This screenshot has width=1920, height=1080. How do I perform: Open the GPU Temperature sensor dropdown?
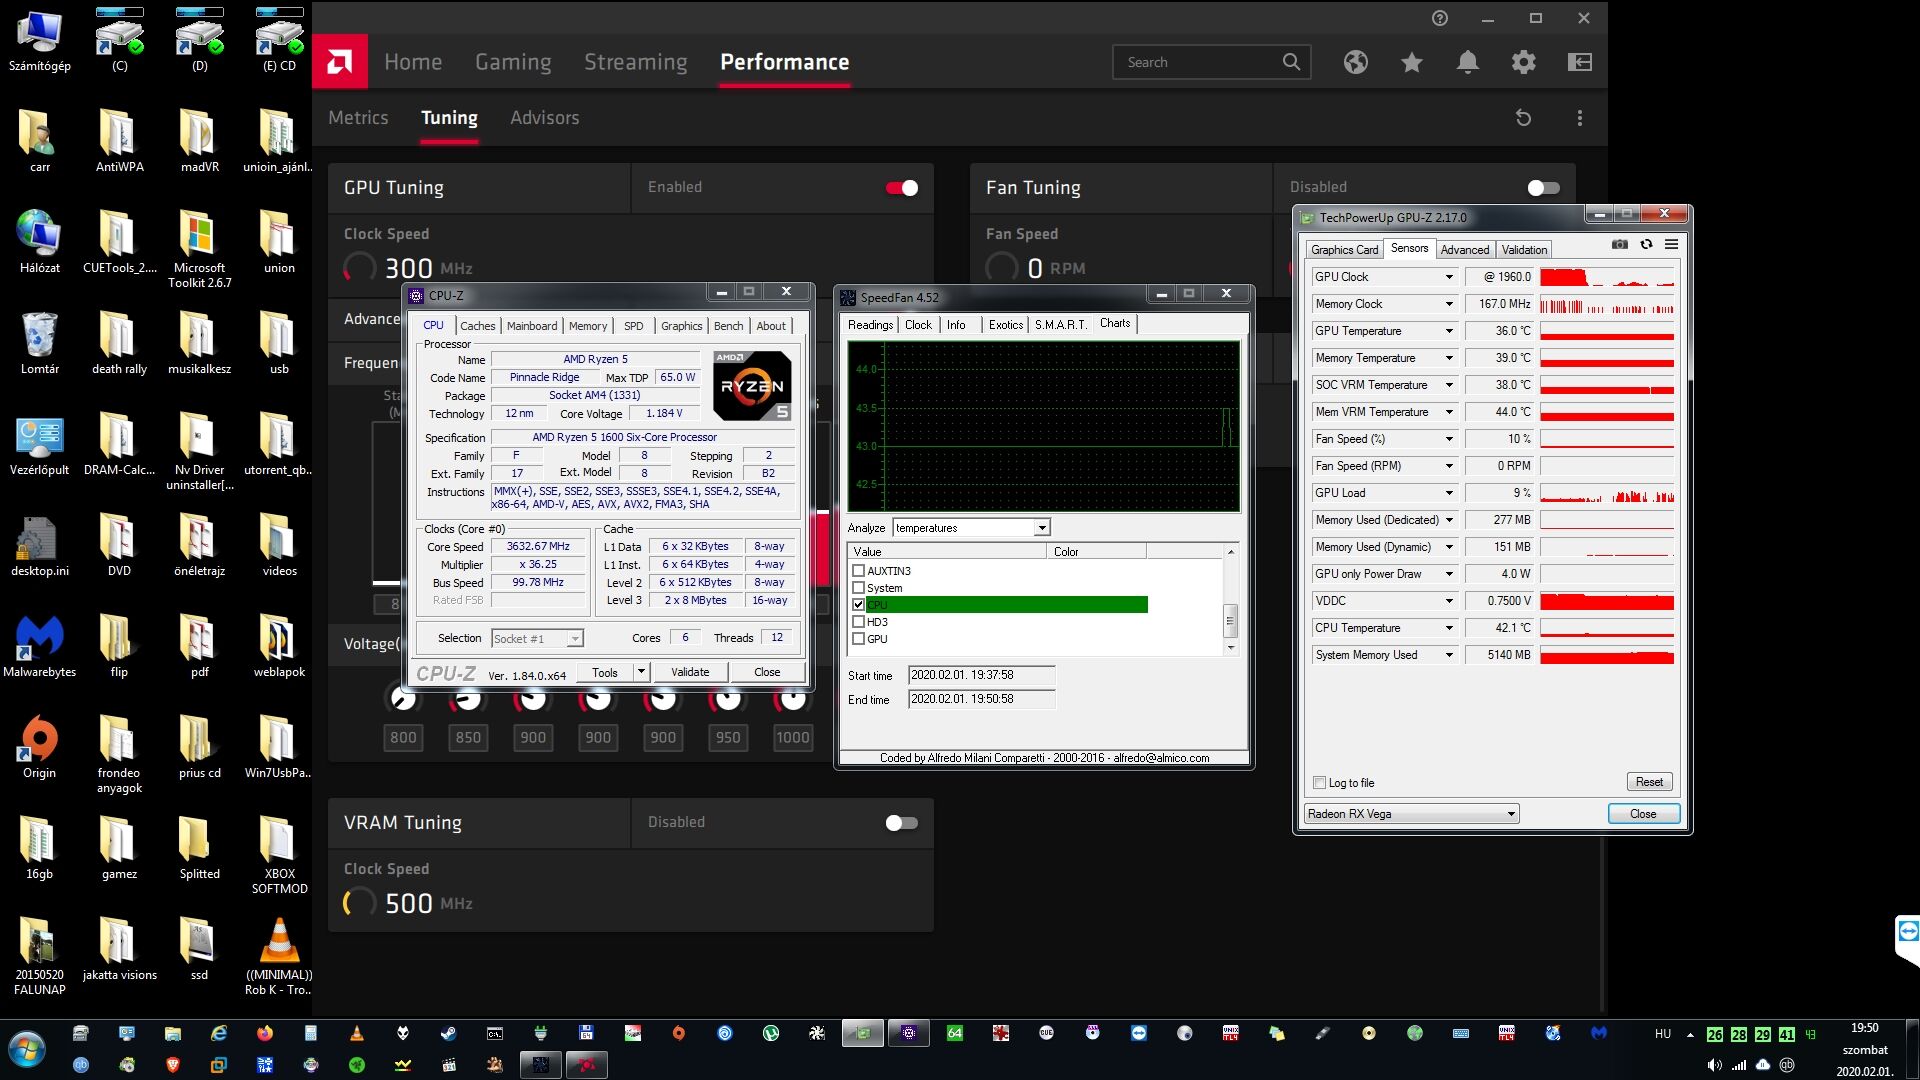coord(1448,331)
